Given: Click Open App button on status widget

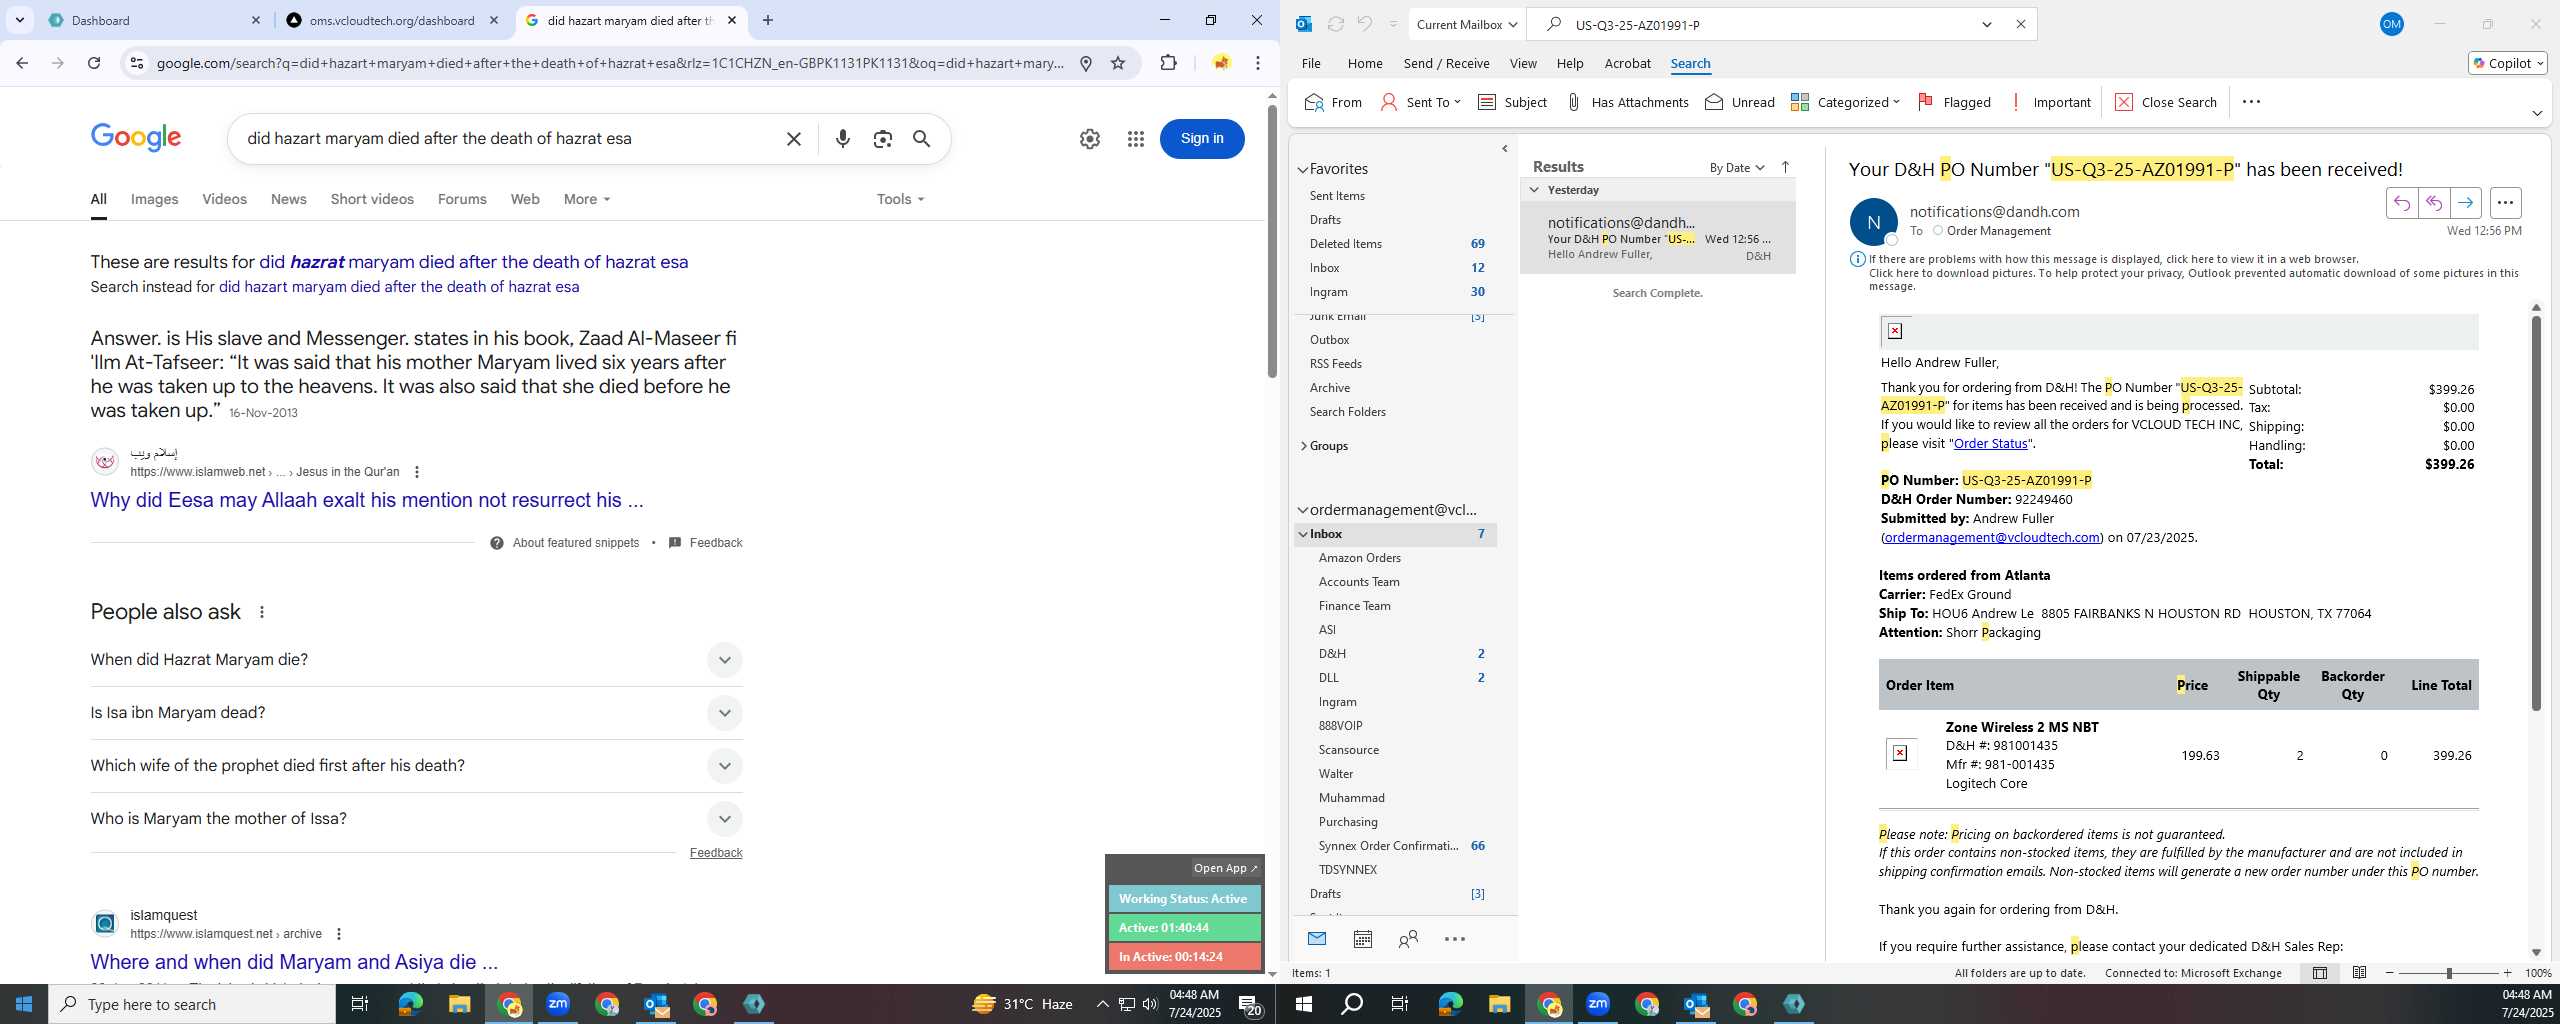Looking at the screenshot, I should 1225,868.
